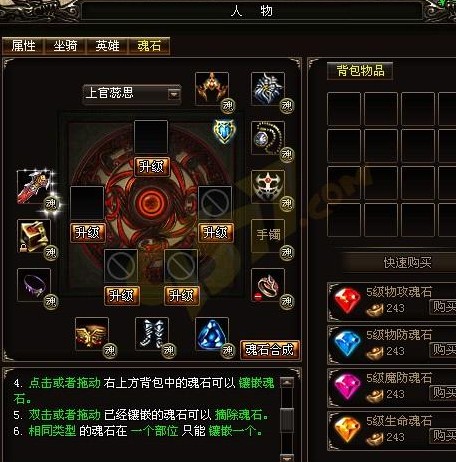Click the golden helmet equipment icon

pyautogui.click(x=212, y=89)
